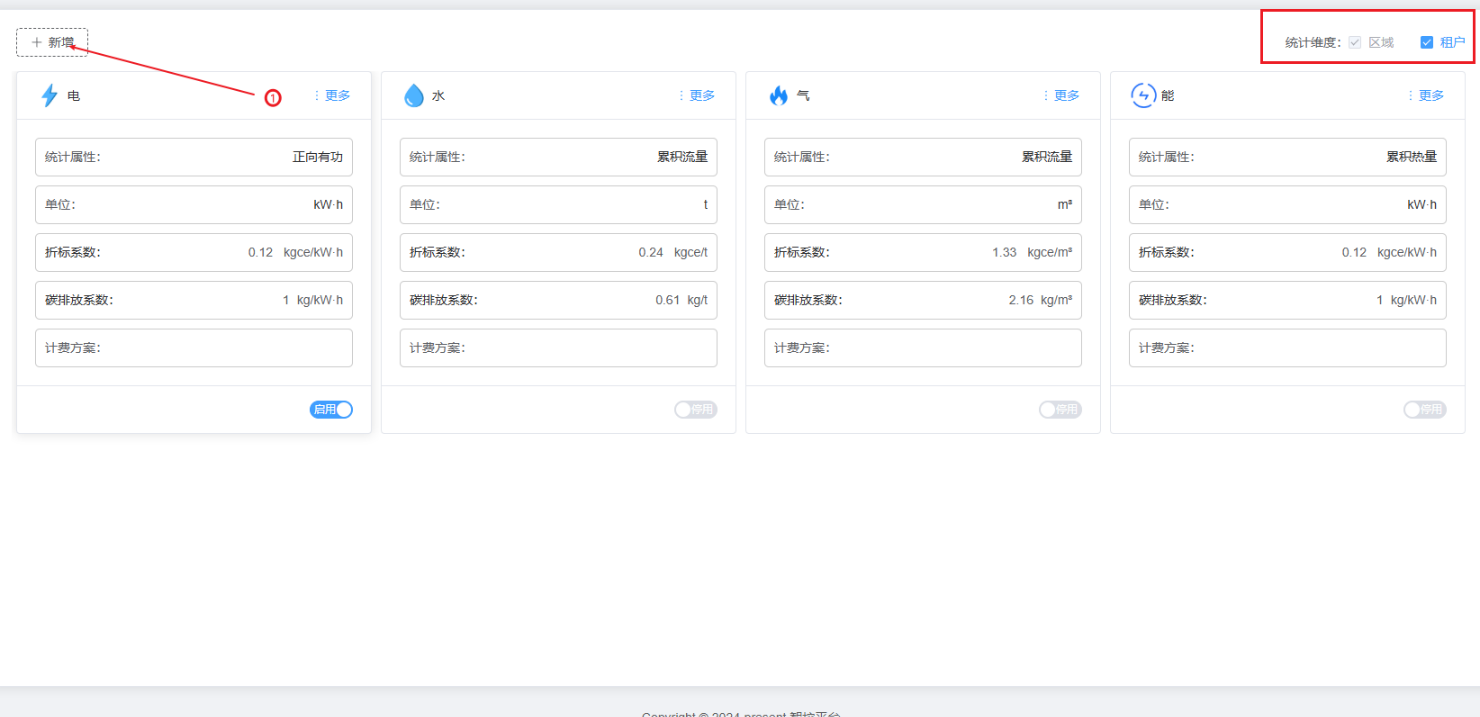This screenshot has height=717, width=1480.
Task: Click 统计属性 field of the 电 card
Action: [194, 157]
